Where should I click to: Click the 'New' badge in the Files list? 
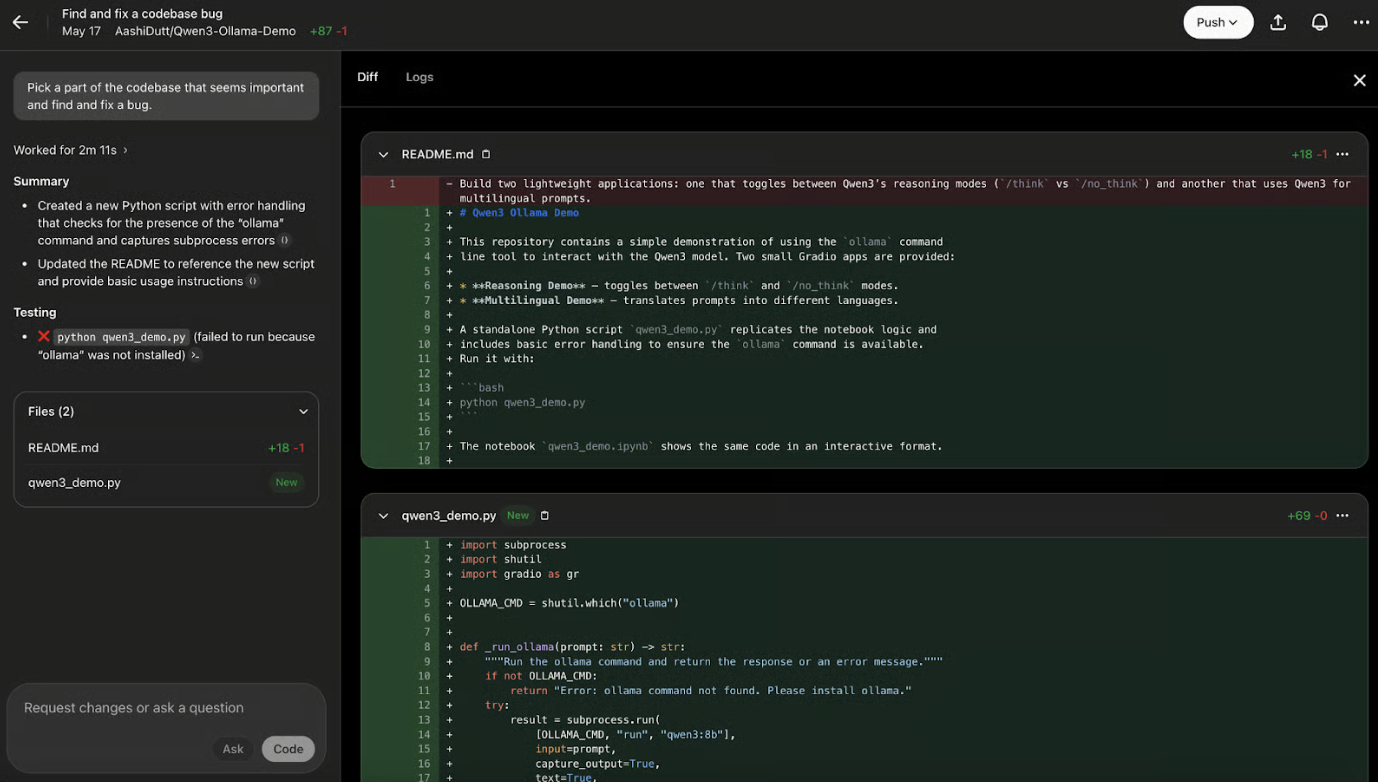(286, 482)
